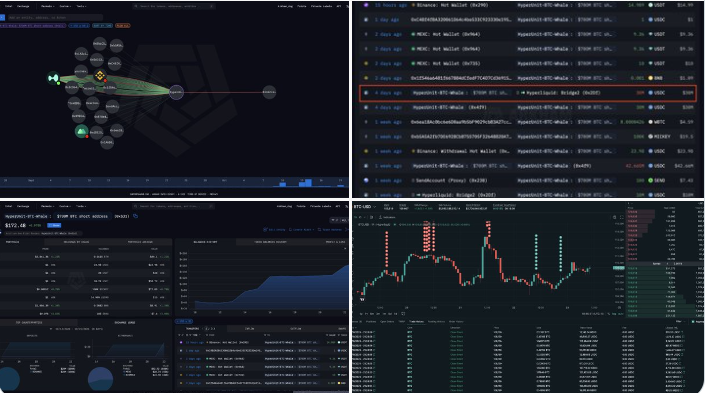Image resolution: width=706 pixels, height=393 pixels.
Task: Click the teal filter chip in graph panel
Action: click(x=102, y=26)
